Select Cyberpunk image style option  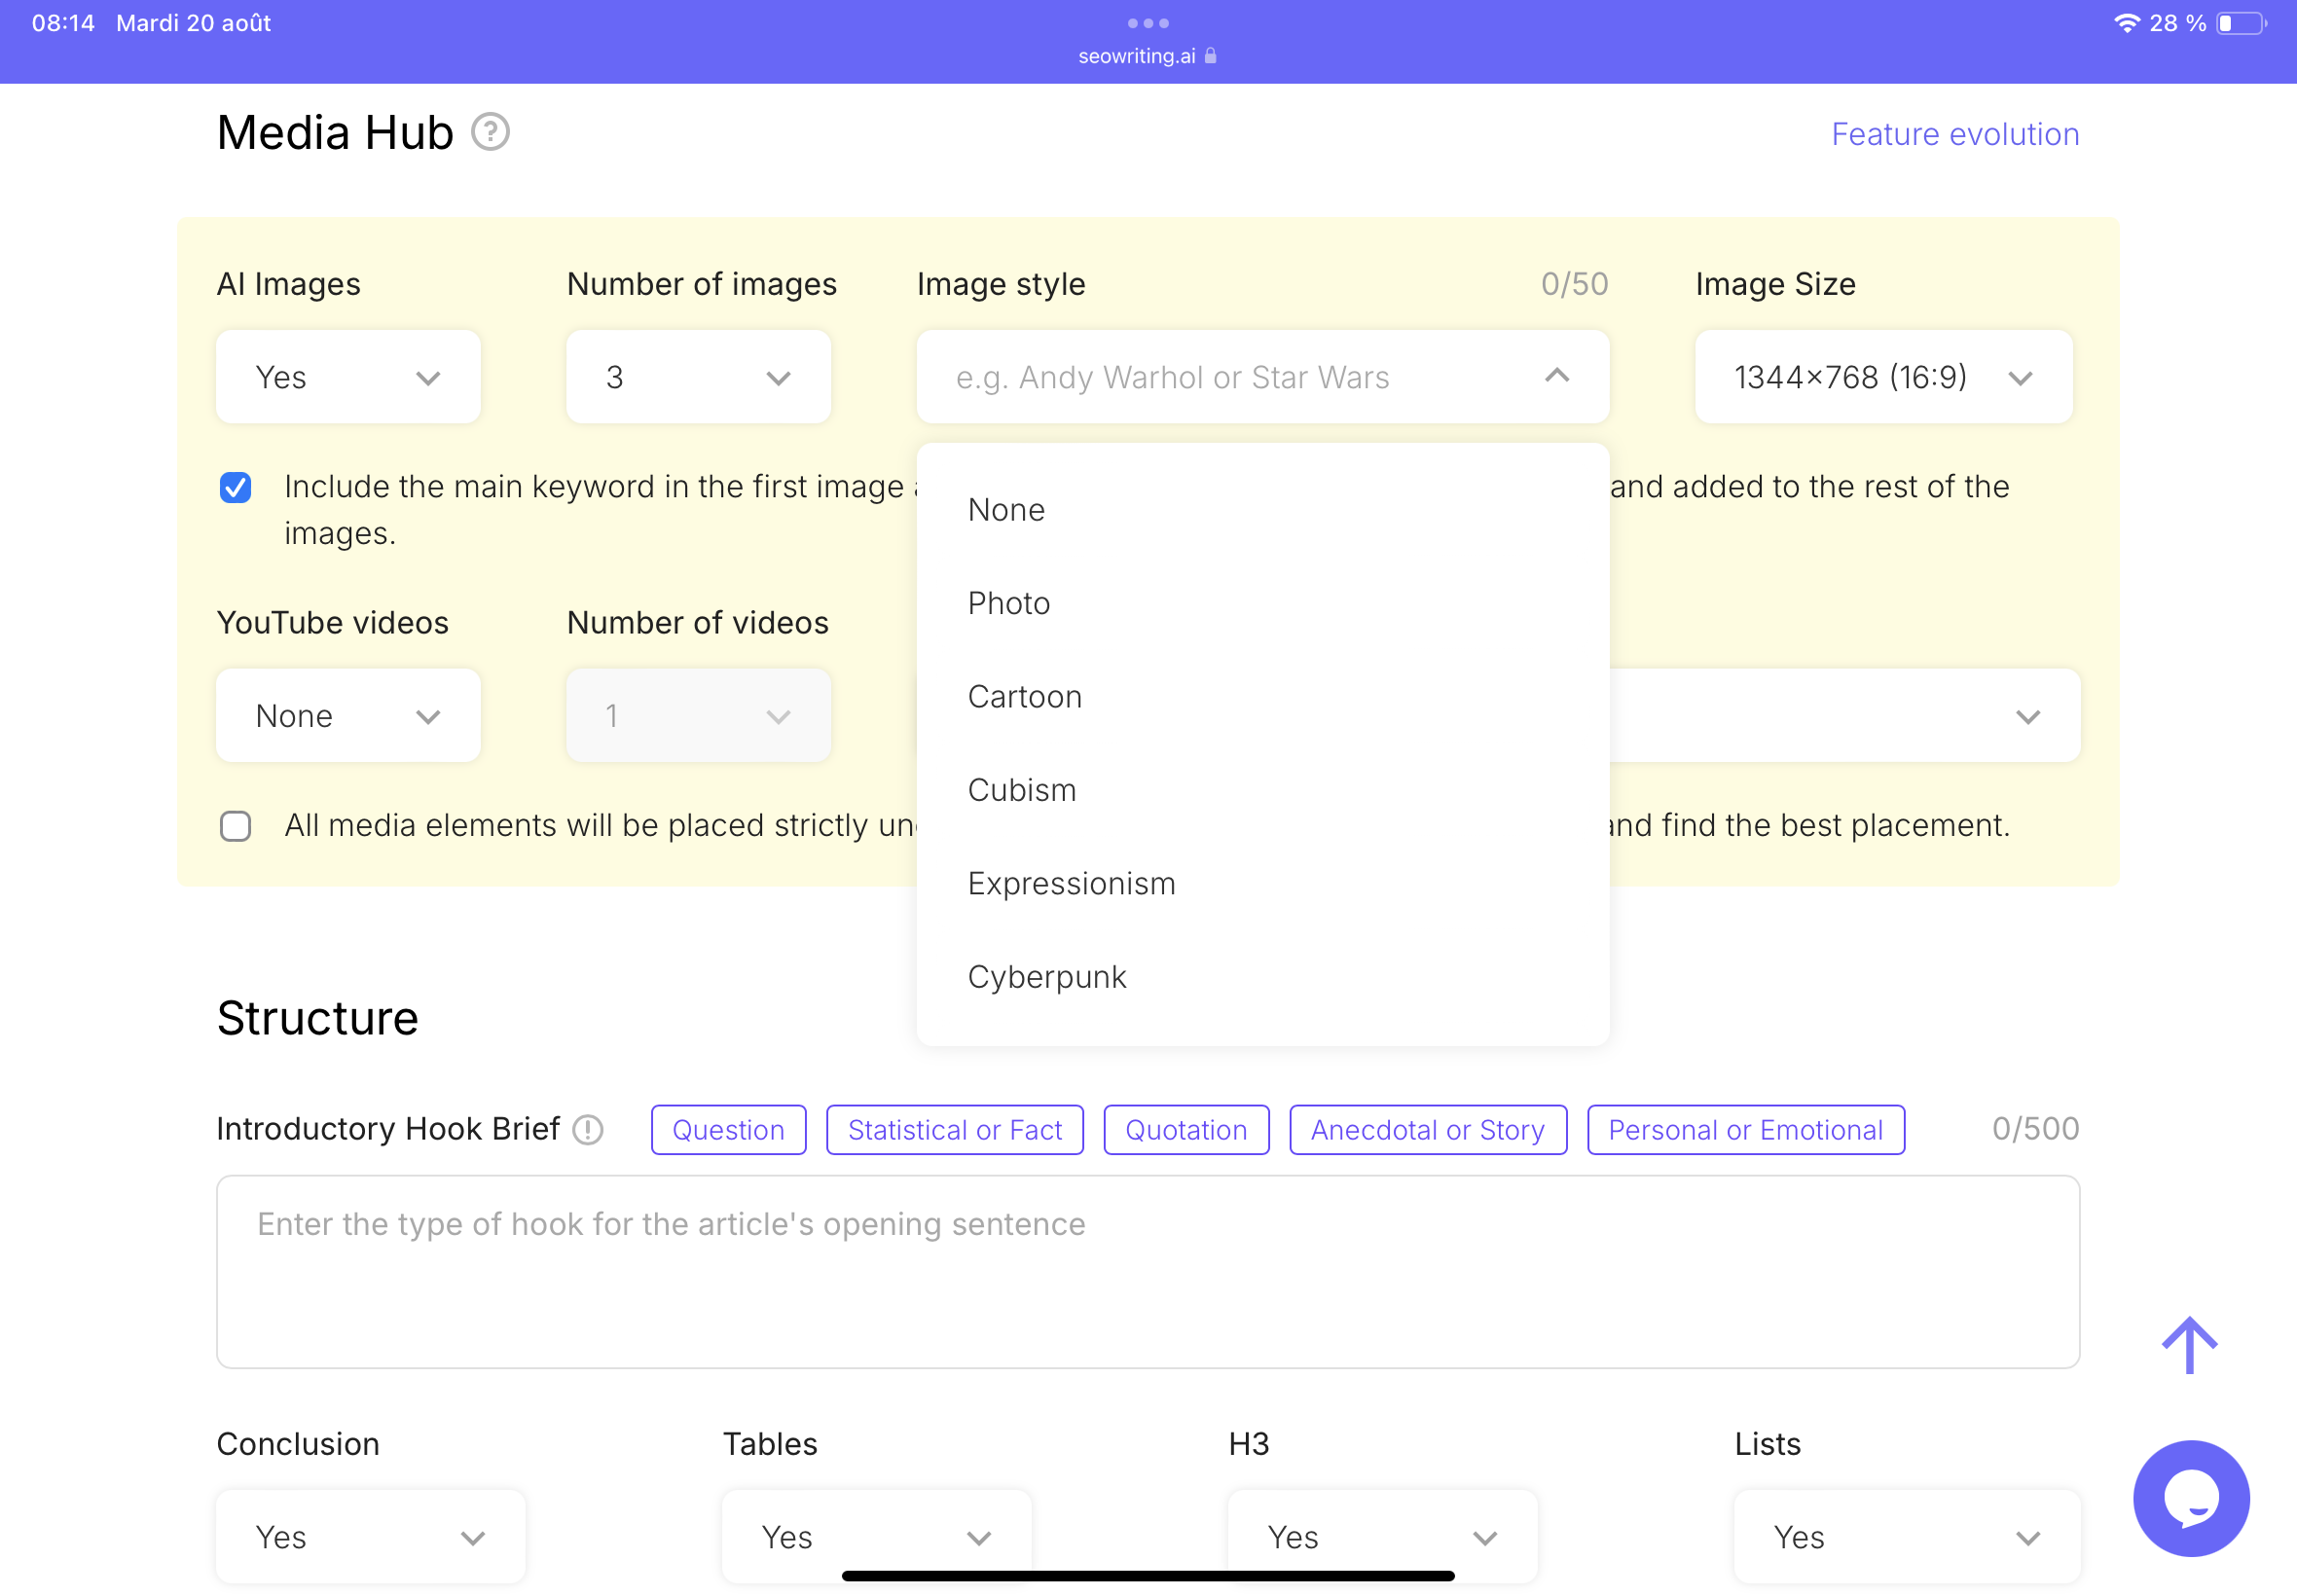coord(1262,977)
